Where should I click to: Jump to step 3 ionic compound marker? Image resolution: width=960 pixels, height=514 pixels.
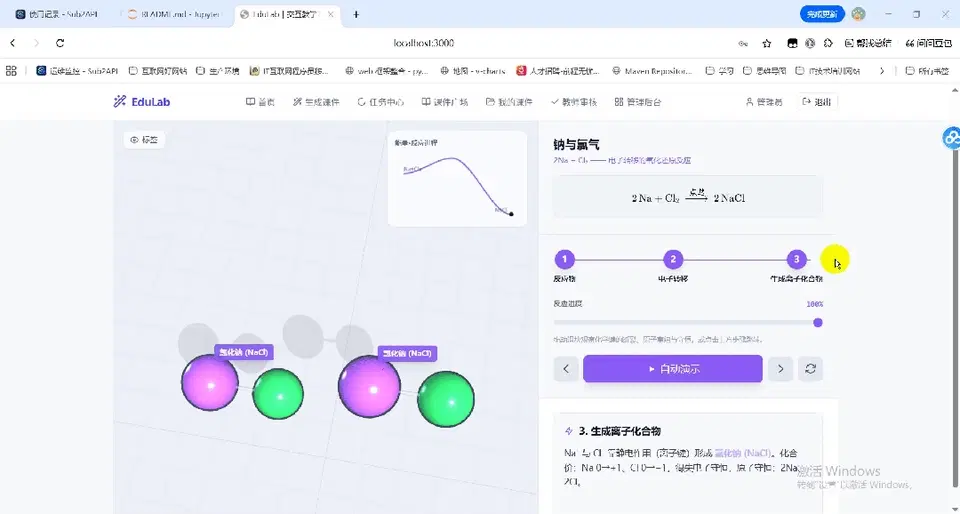pyautogui.click(x=796, y=259)
